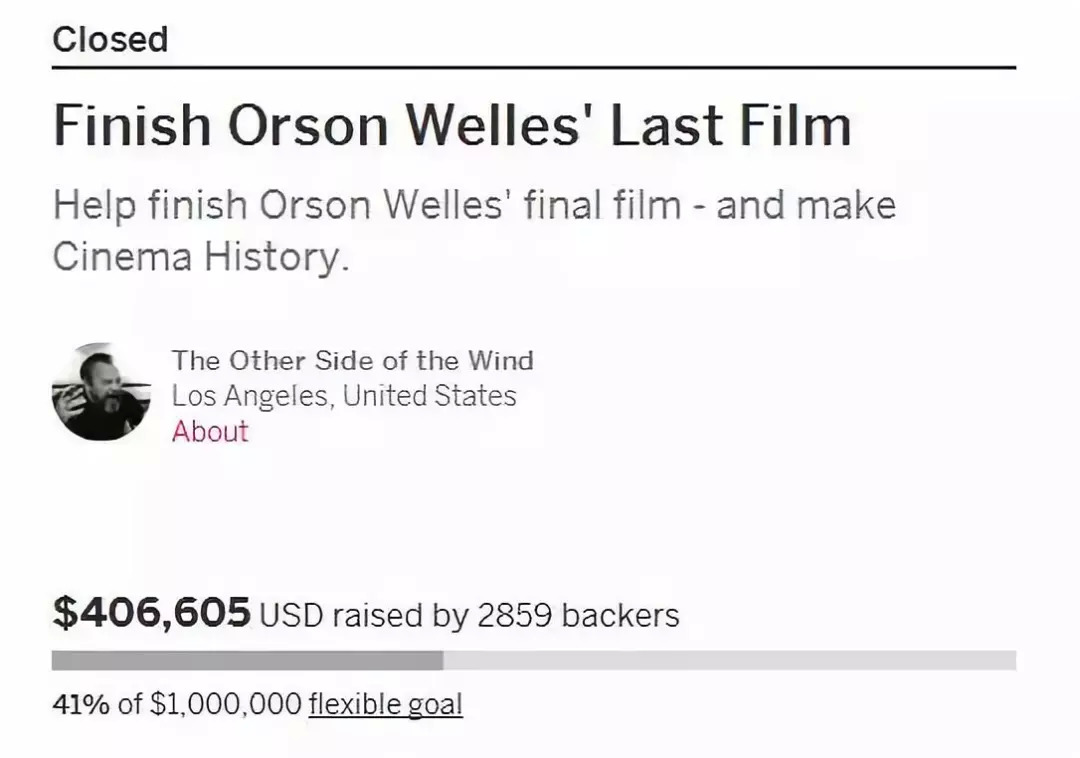Click the $1,000,000 goal amount
Screen dimensions: 1080x758
point(225,704)
